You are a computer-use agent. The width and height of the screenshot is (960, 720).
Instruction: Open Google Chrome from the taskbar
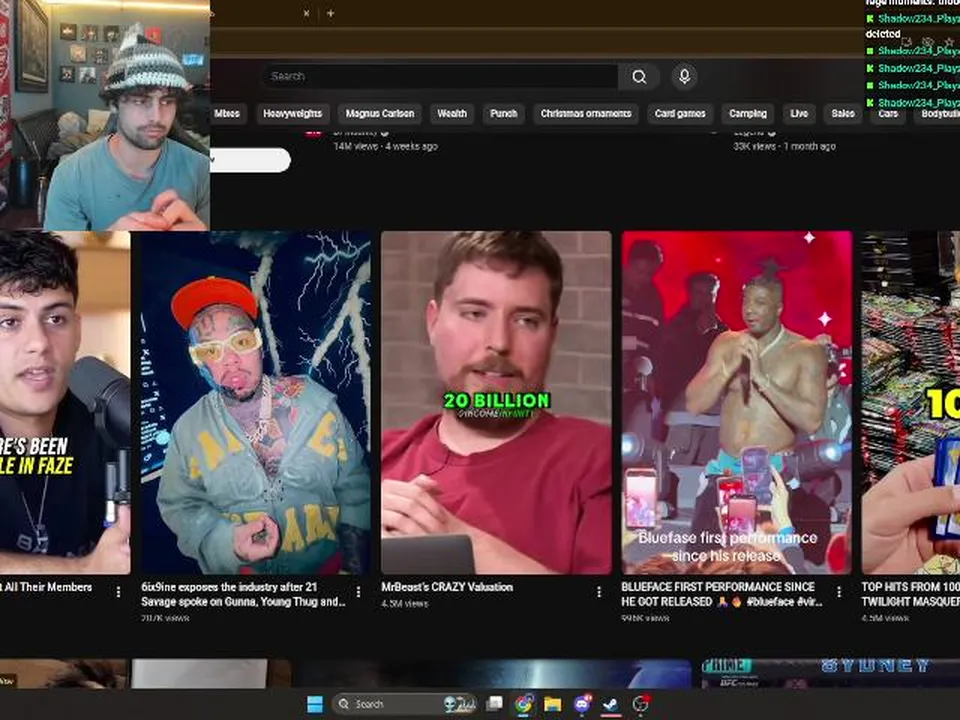point(523,704)
